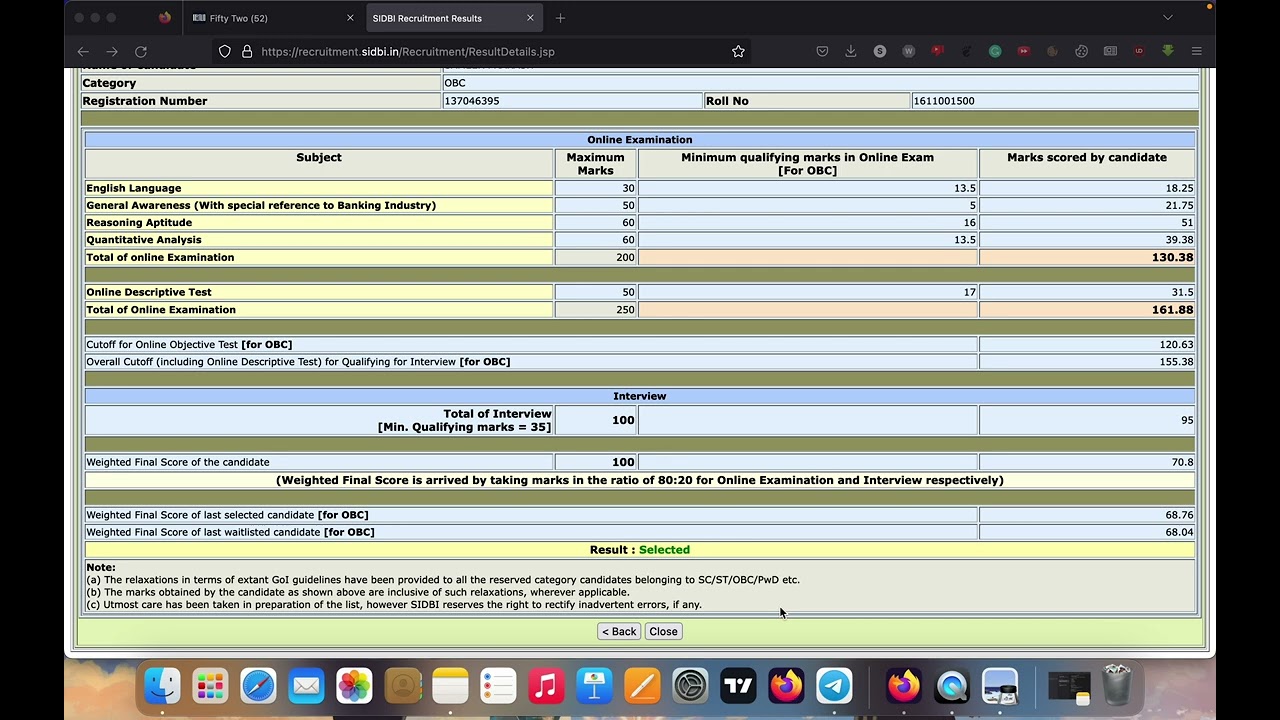Viewport: 1280px width, 720px height.
Task: Open Reminders app in the dock
Action: 498,686
